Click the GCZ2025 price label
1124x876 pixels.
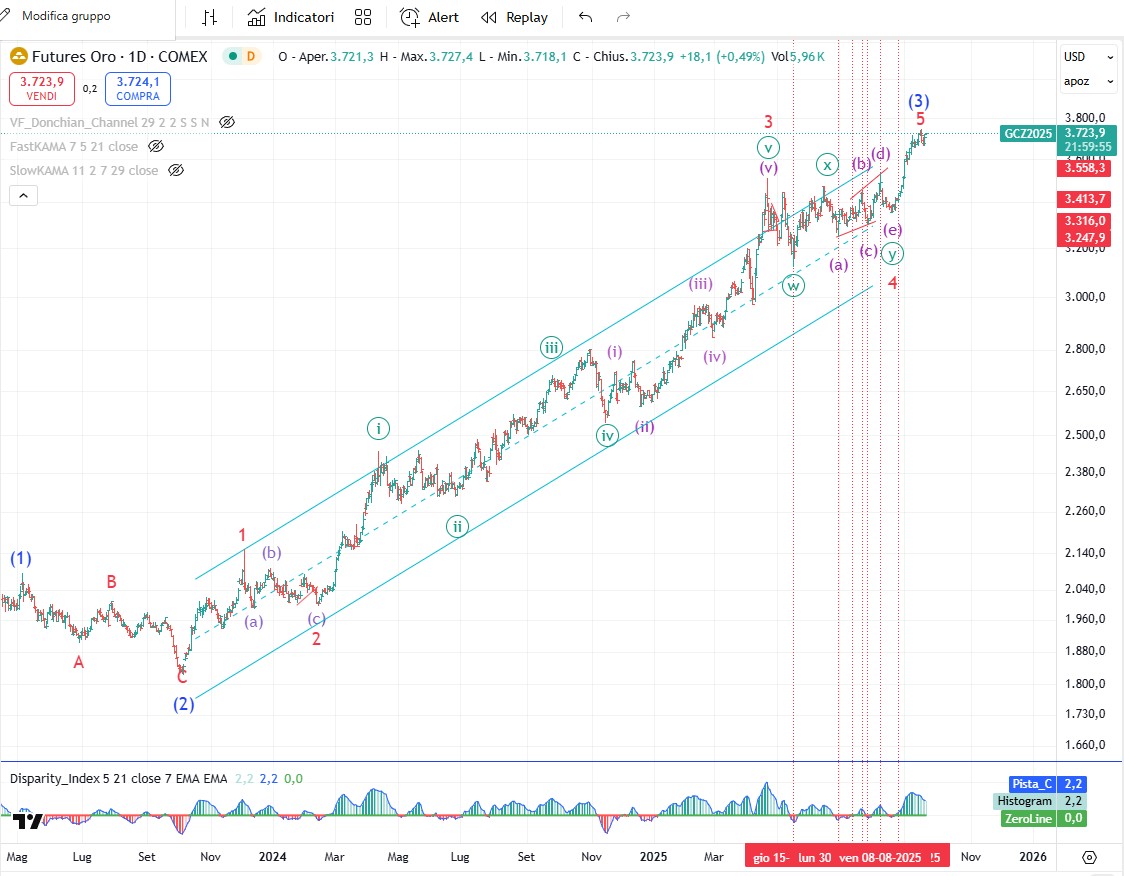click(1028, 133)
